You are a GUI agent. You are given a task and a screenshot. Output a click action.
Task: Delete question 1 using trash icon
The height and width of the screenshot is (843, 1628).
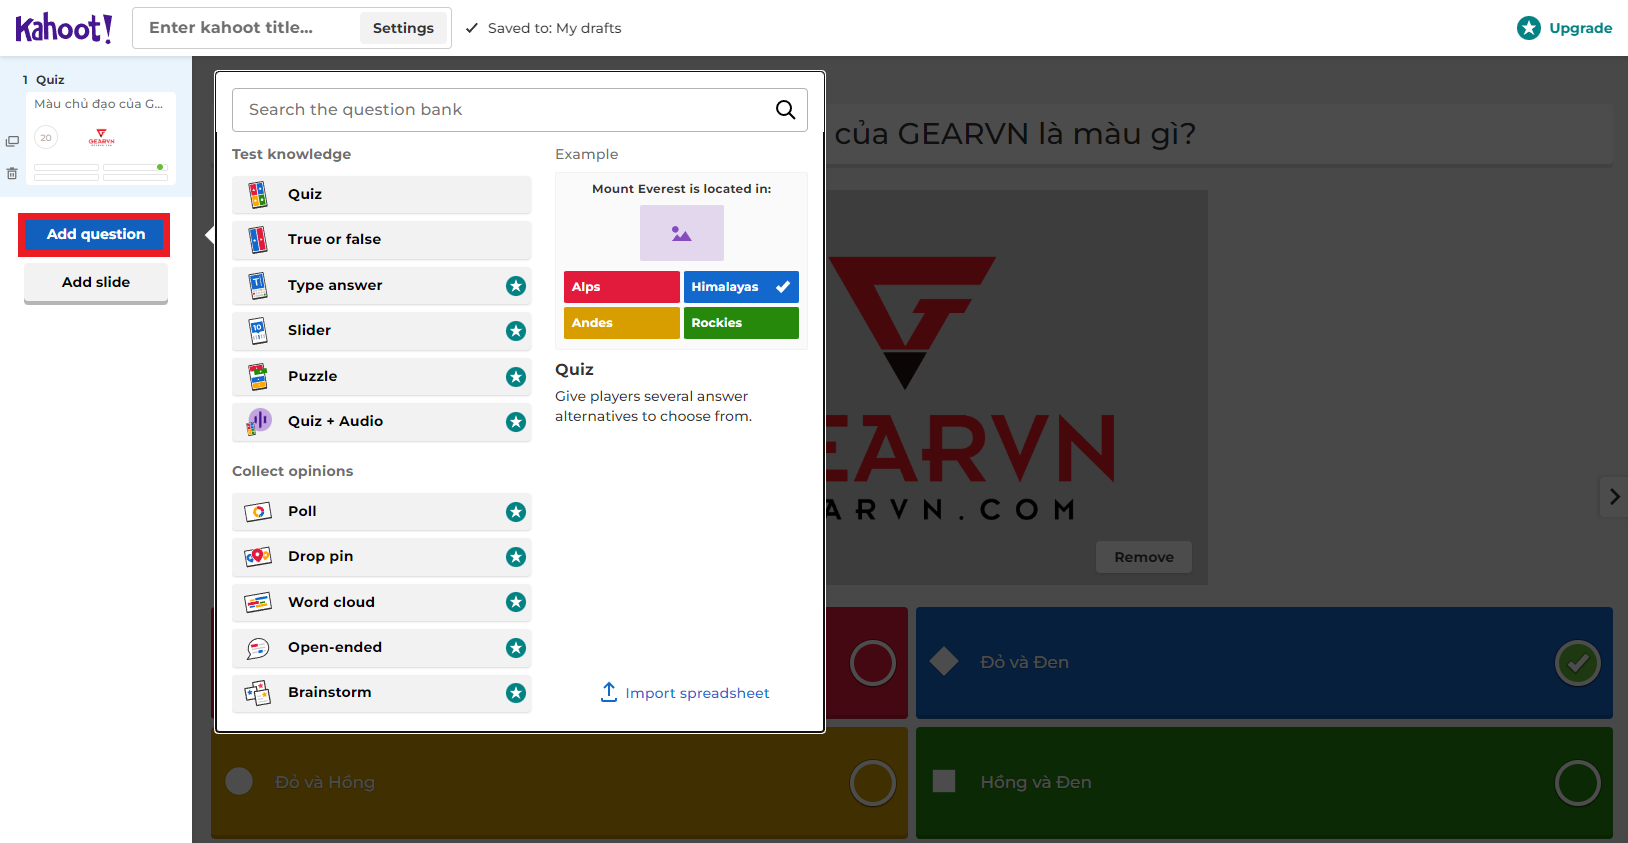(12, 173)
